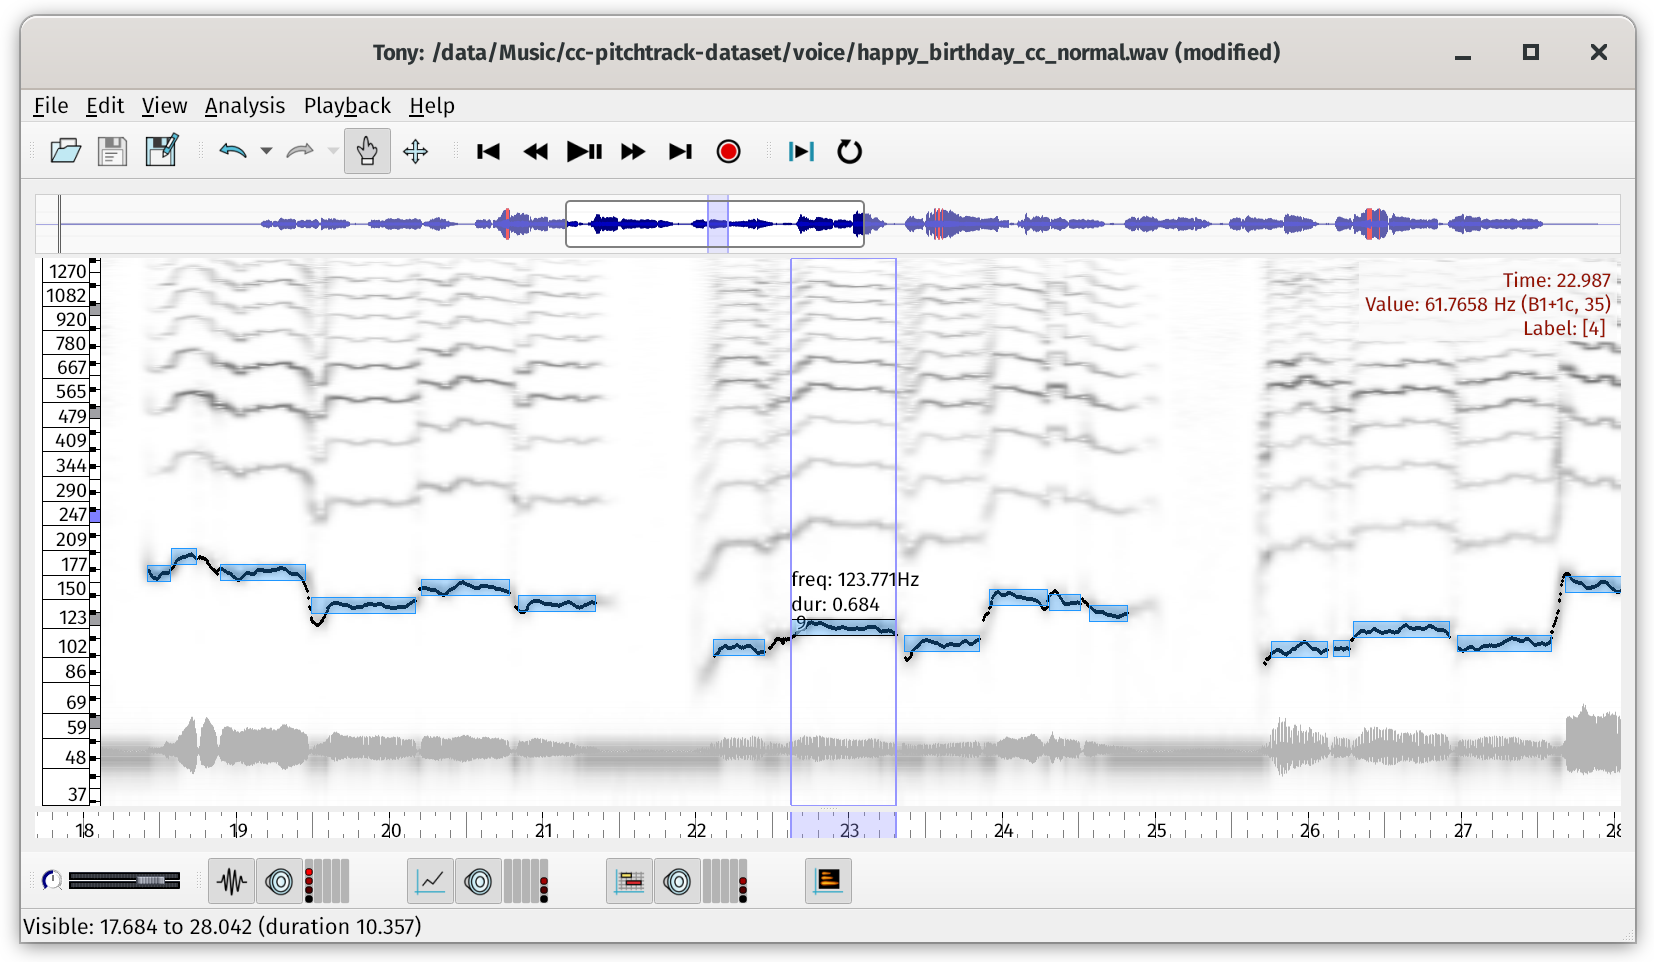The image size is (1654, 962).
Task: Click the Play/Pause button
Action: [x=584, y=151]
